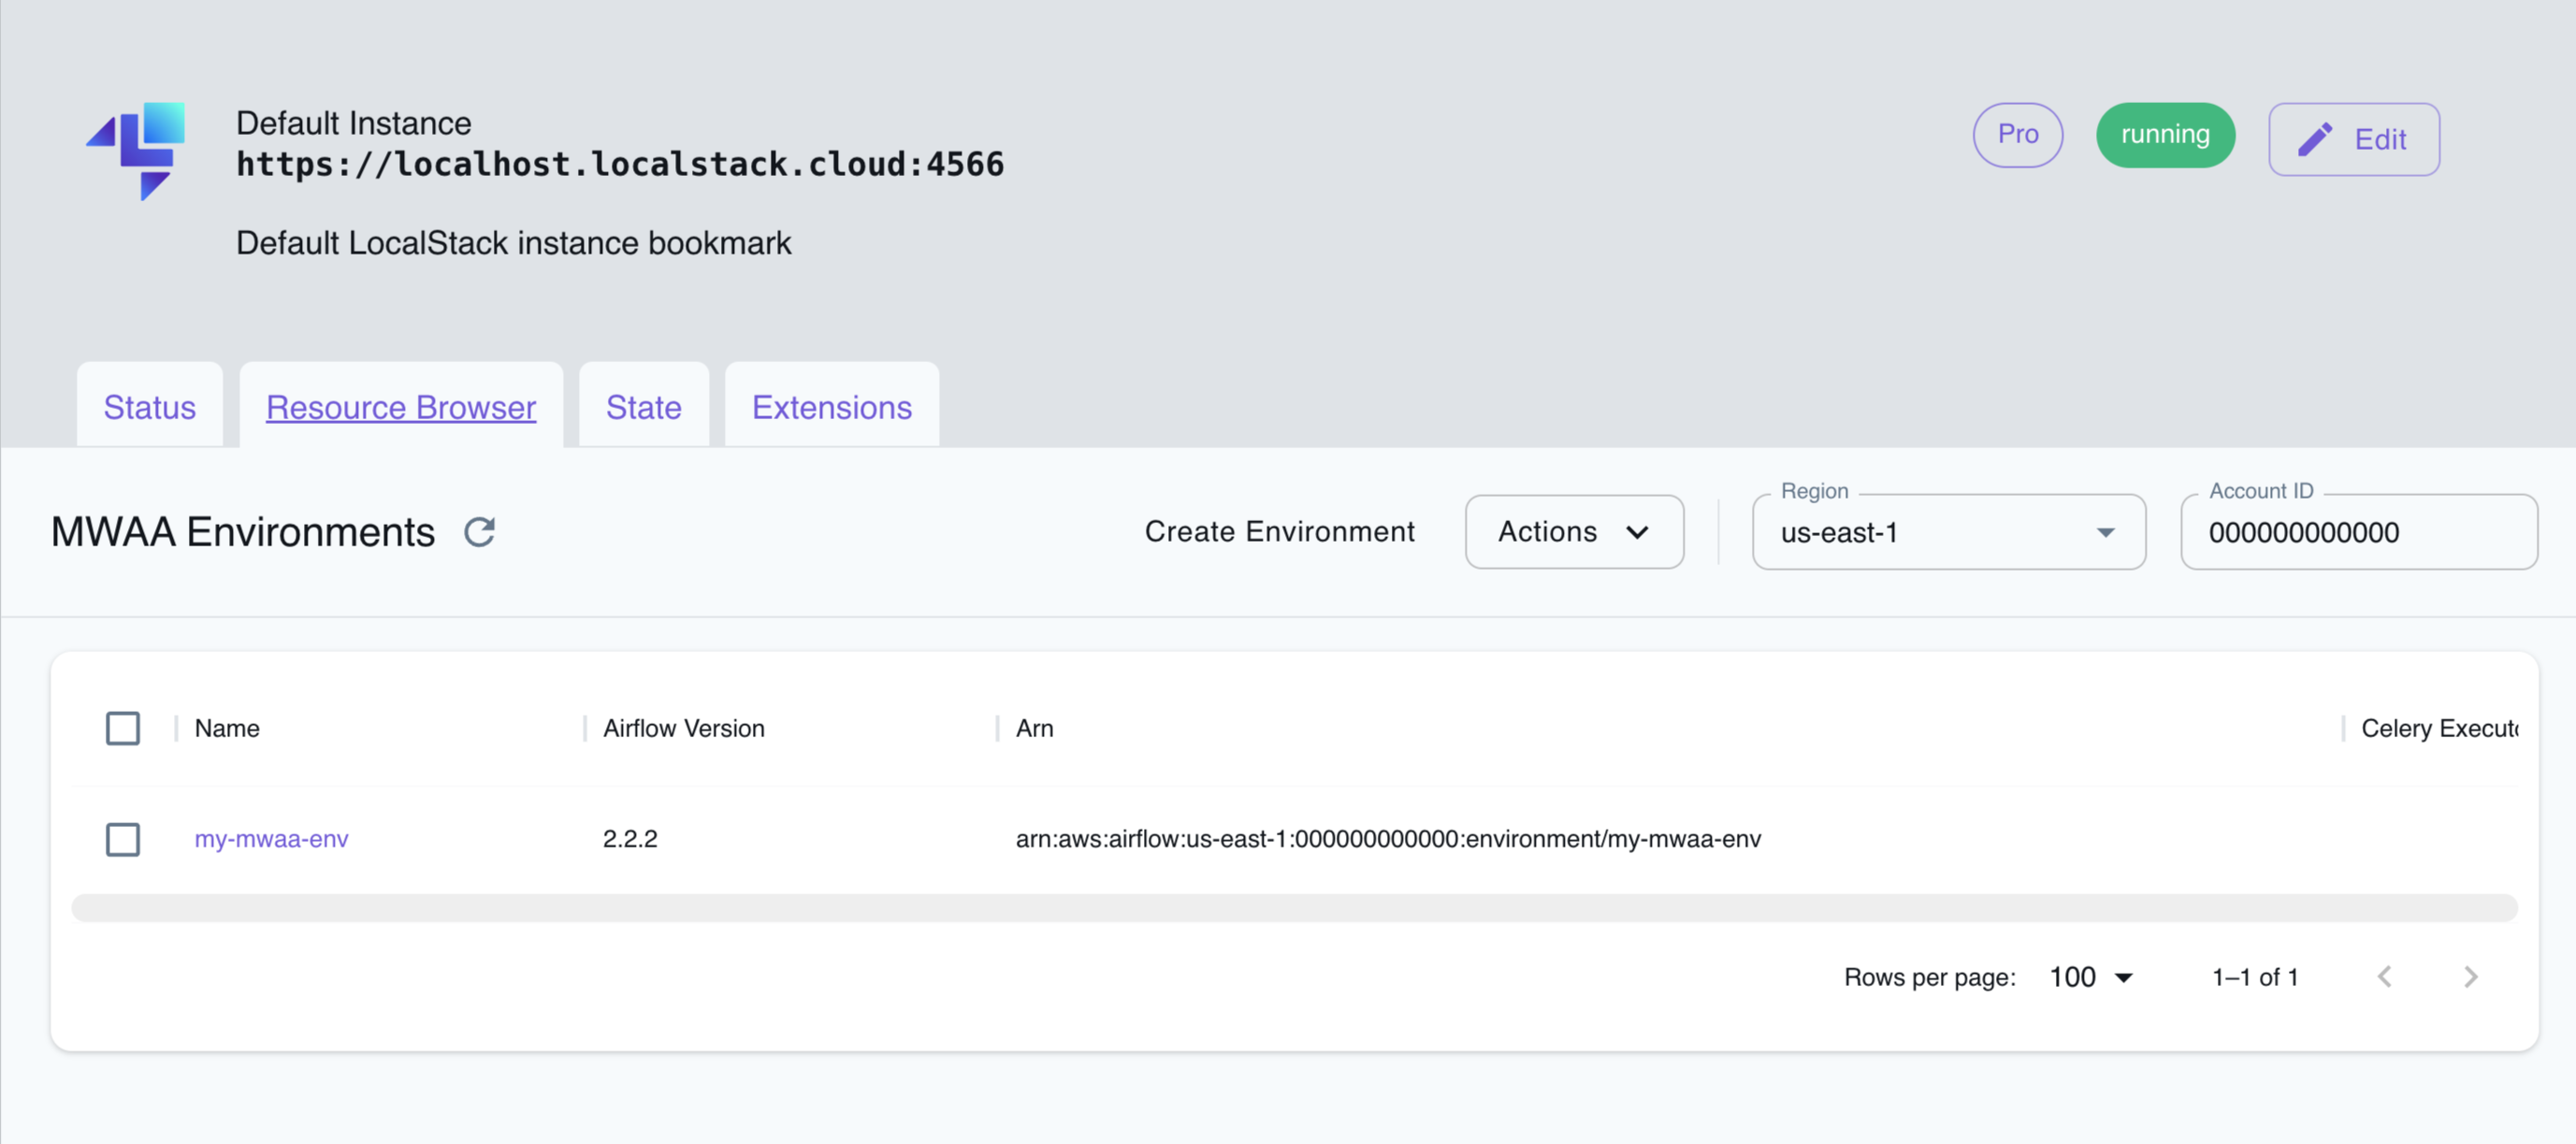The width and height of the screenshot is (2576, 1144).
Task: Click the Create Environment button
Action: [1280, 531]
